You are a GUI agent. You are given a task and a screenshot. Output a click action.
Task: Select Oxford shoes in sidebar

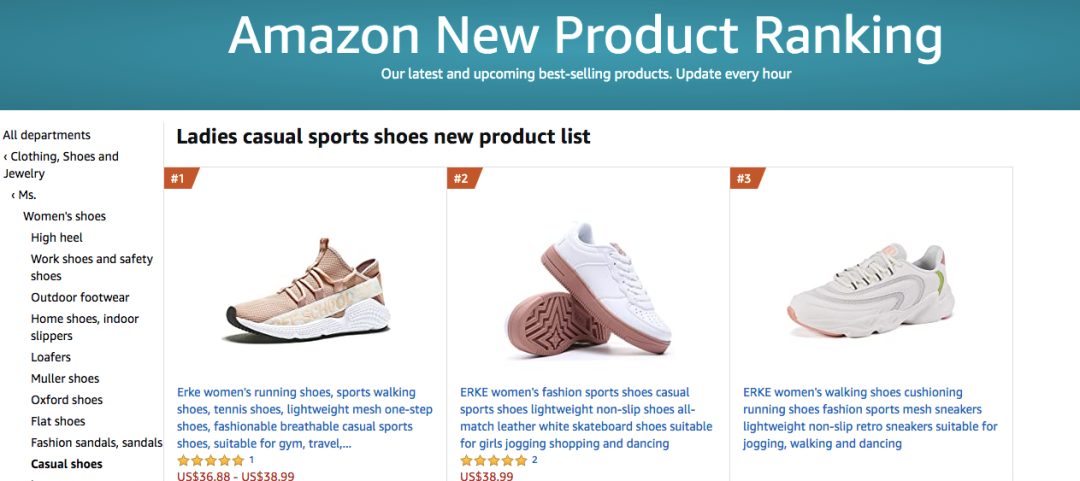[67, 400]
